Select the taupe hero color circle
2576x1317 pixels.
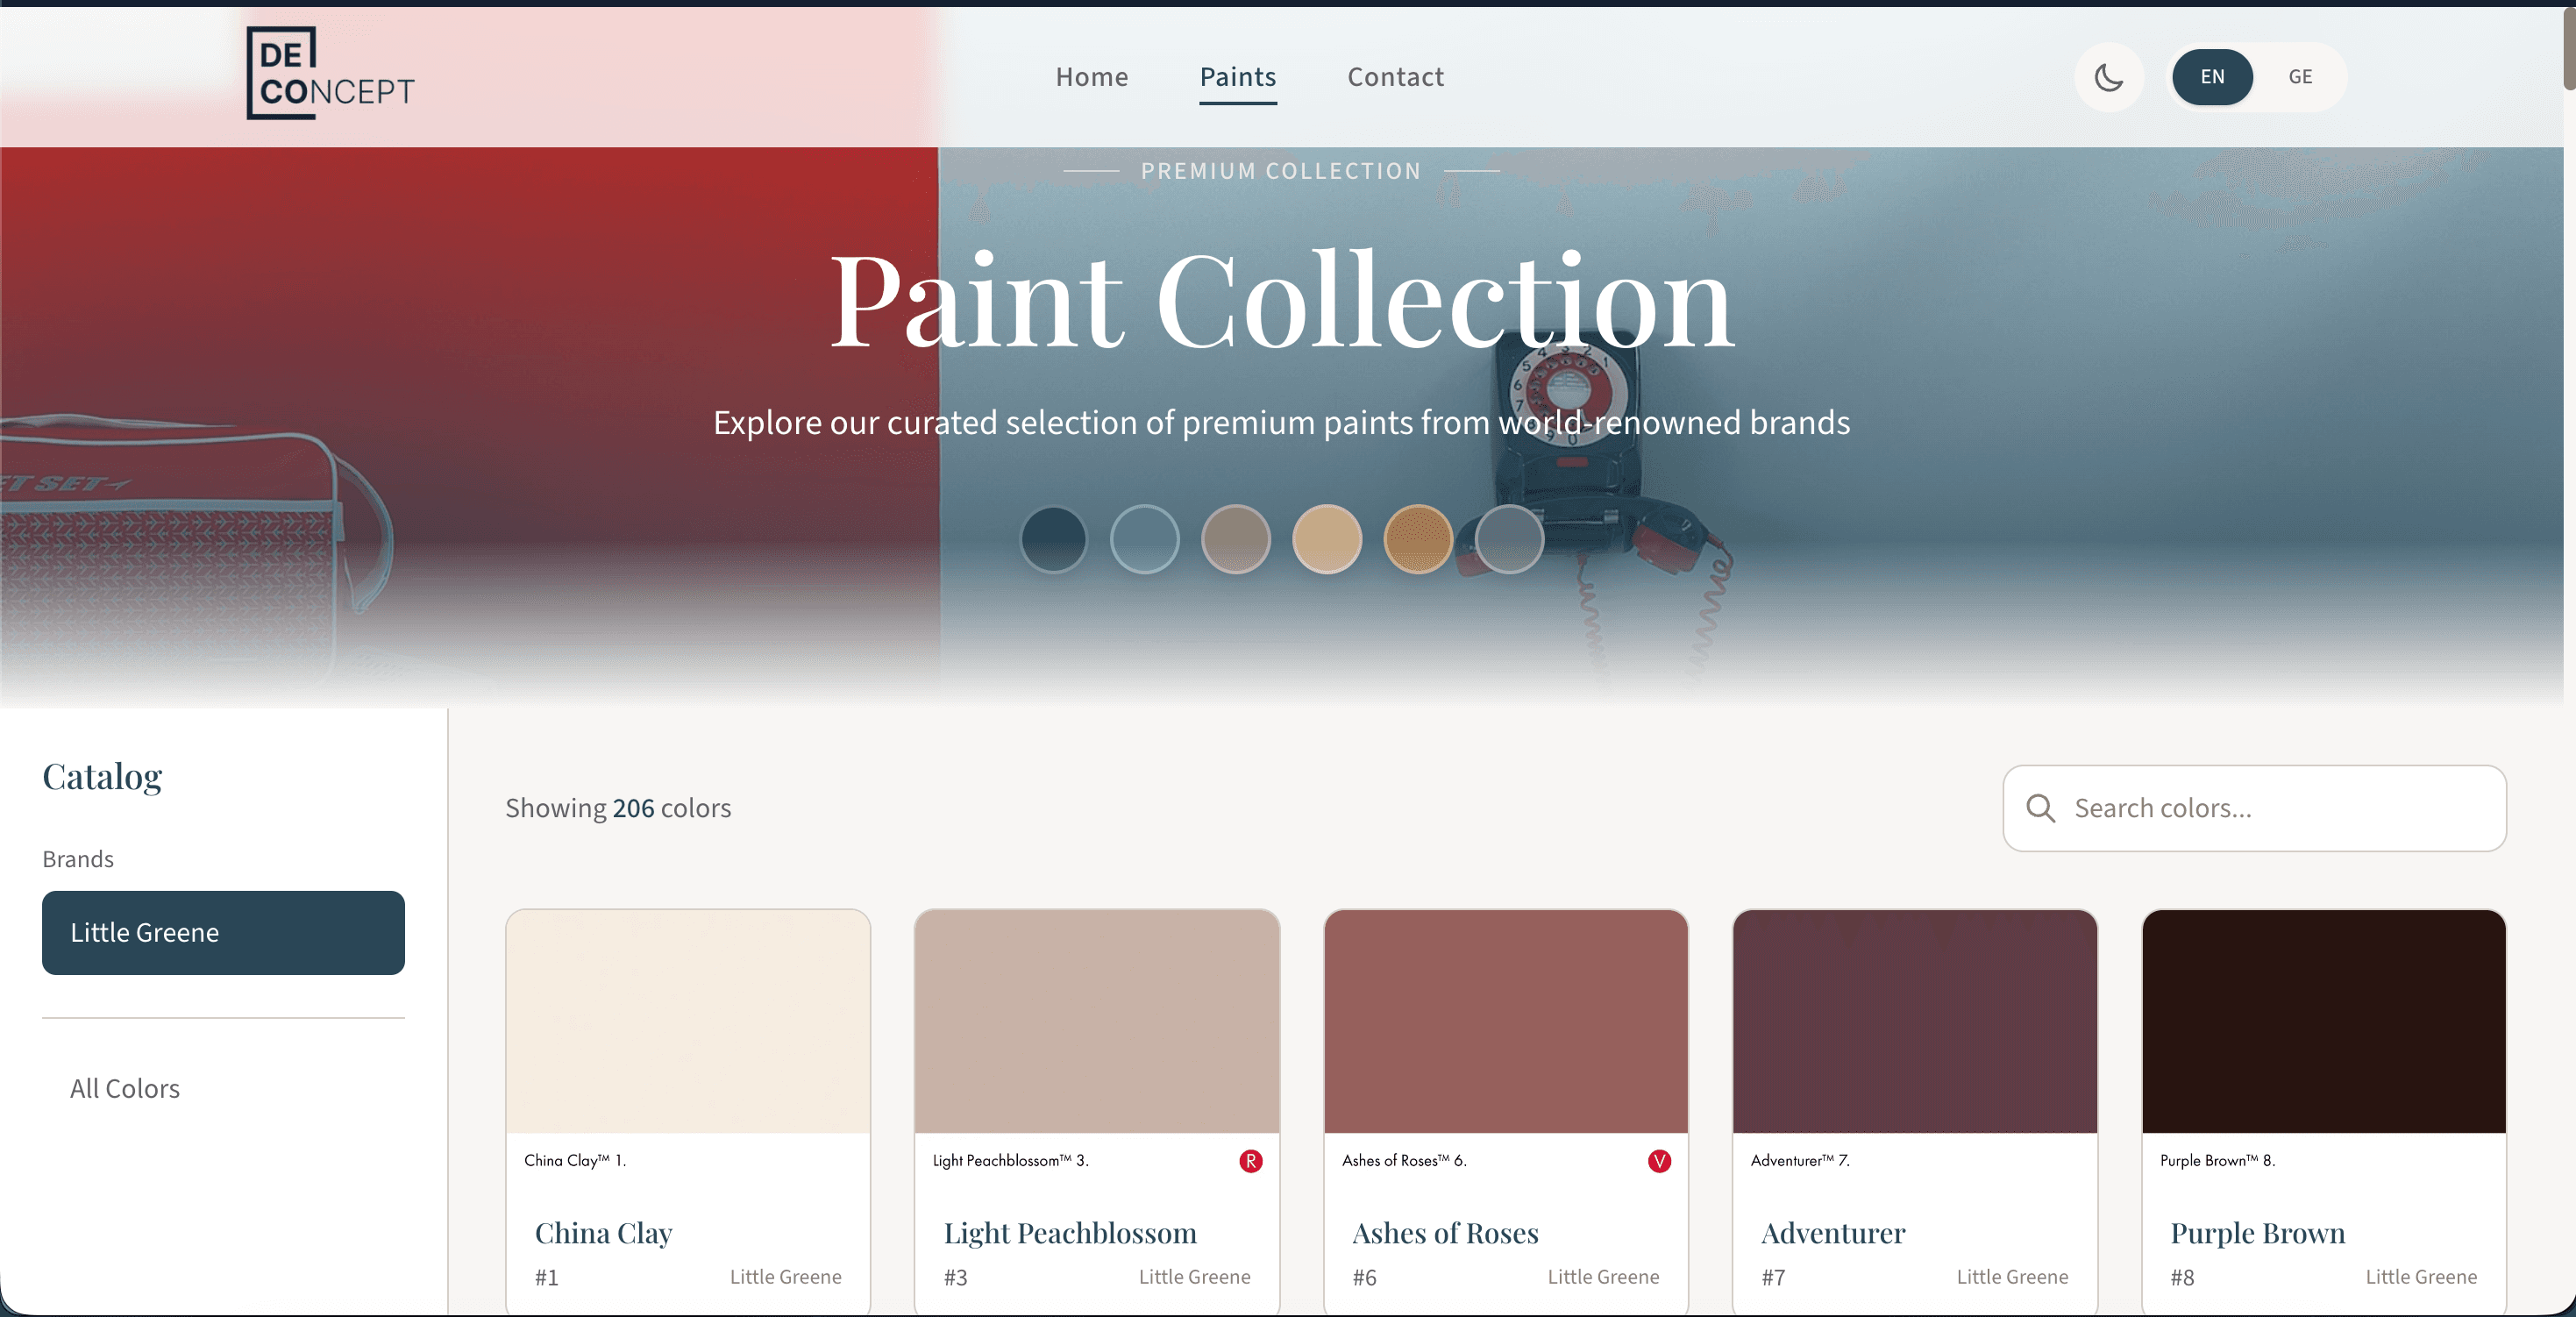(1235, 539)
